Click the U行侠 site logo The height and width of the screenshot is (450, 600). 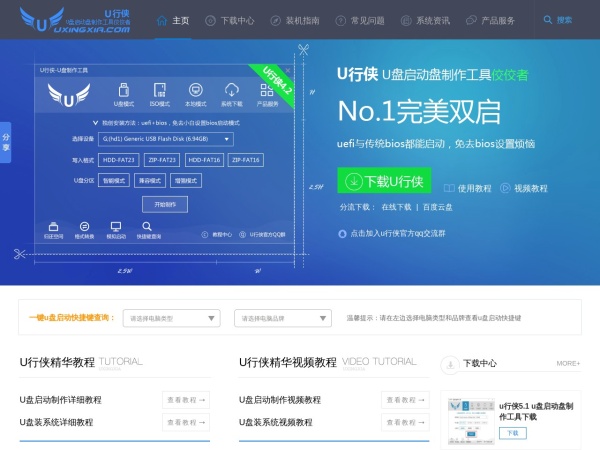tap(75, 20)
